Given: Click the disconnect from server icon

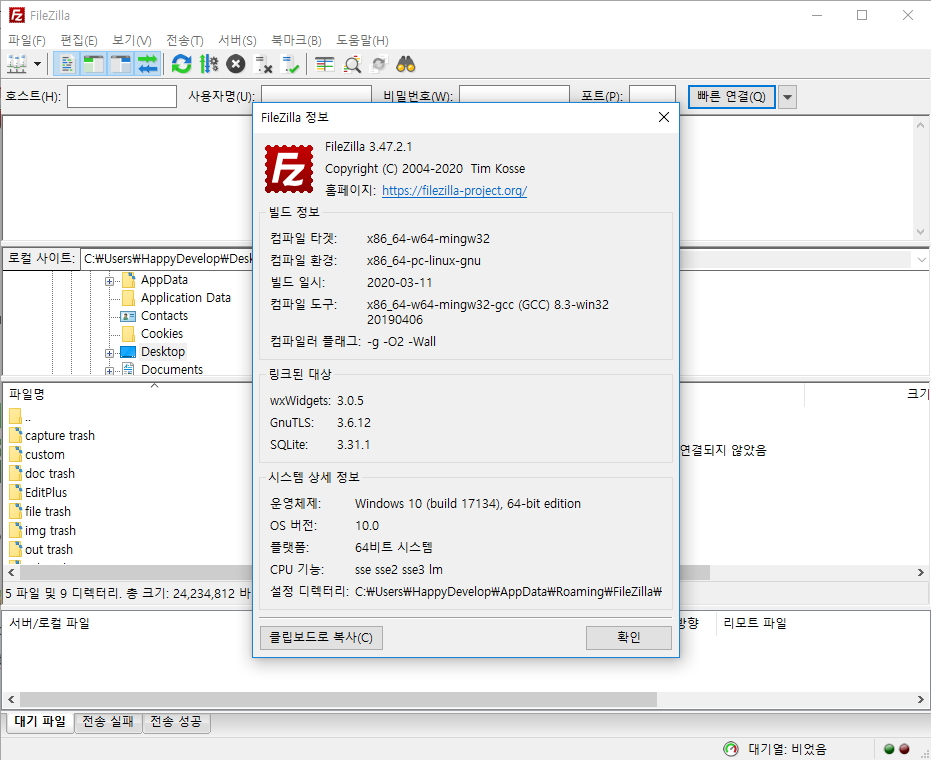Looking at the screenshot, I should click(x=262, y=64).
